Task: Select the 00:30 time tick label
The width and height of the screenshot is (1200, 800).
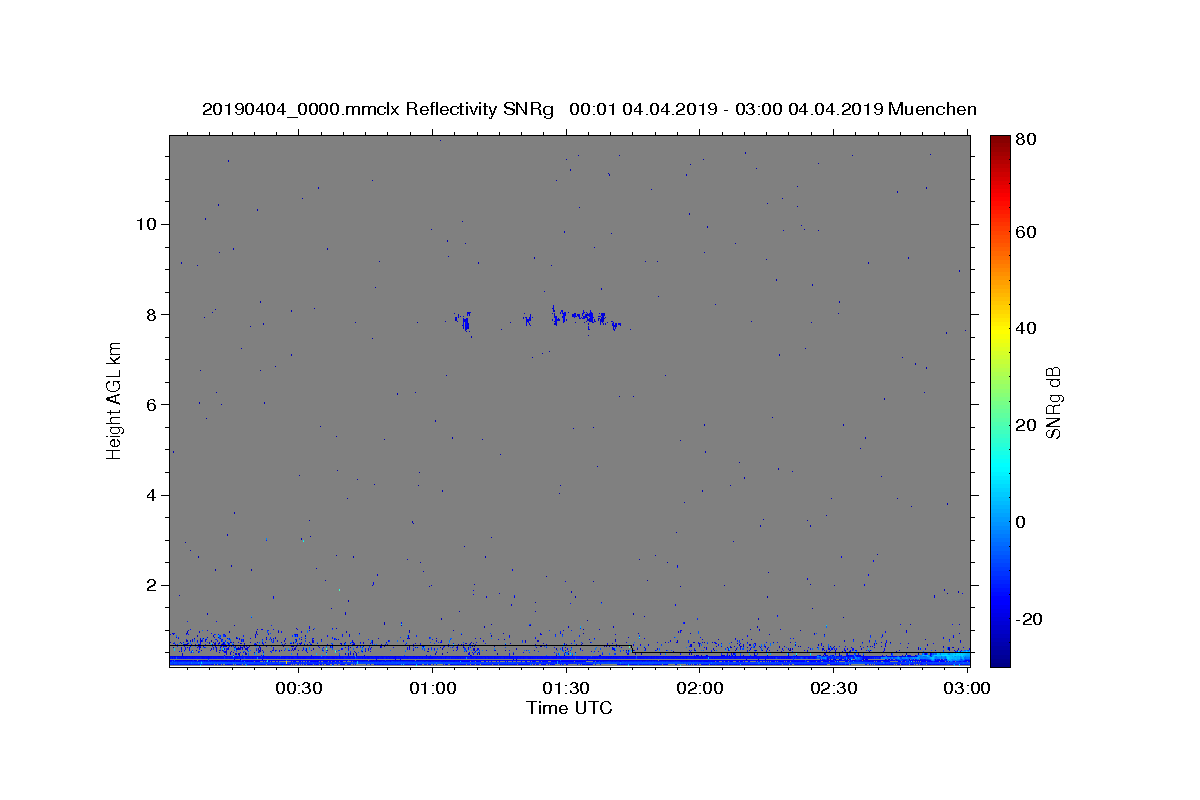Action: tap(298, 689)
